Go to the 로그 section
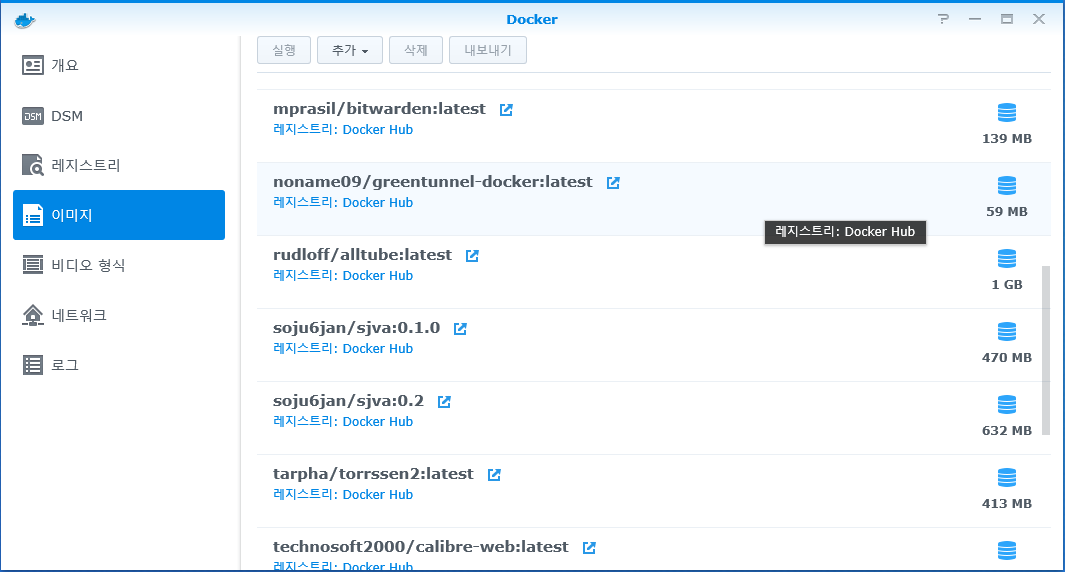Viewport: 1065px width, 572px height. tap(119, 365)
